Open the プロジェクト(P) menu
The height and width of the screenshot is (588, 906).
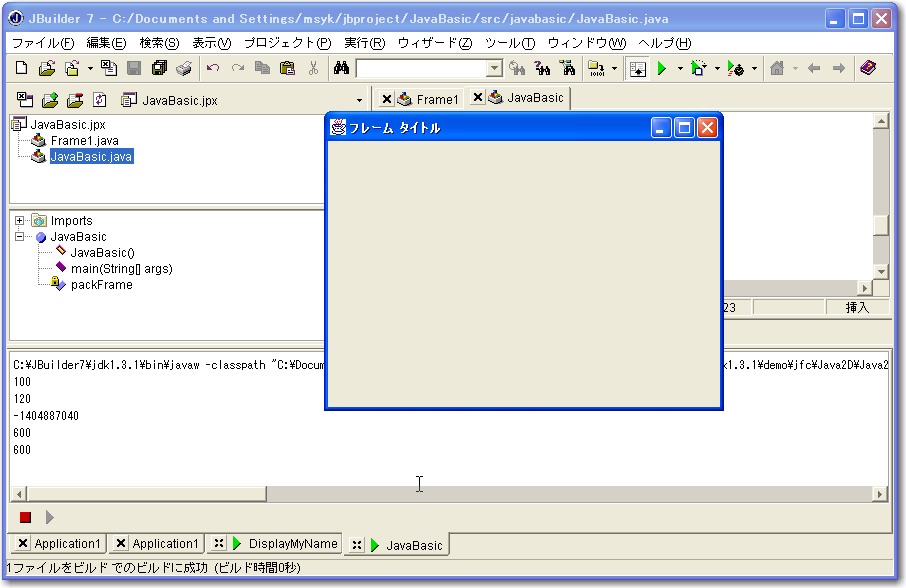(x=287, y=43)
